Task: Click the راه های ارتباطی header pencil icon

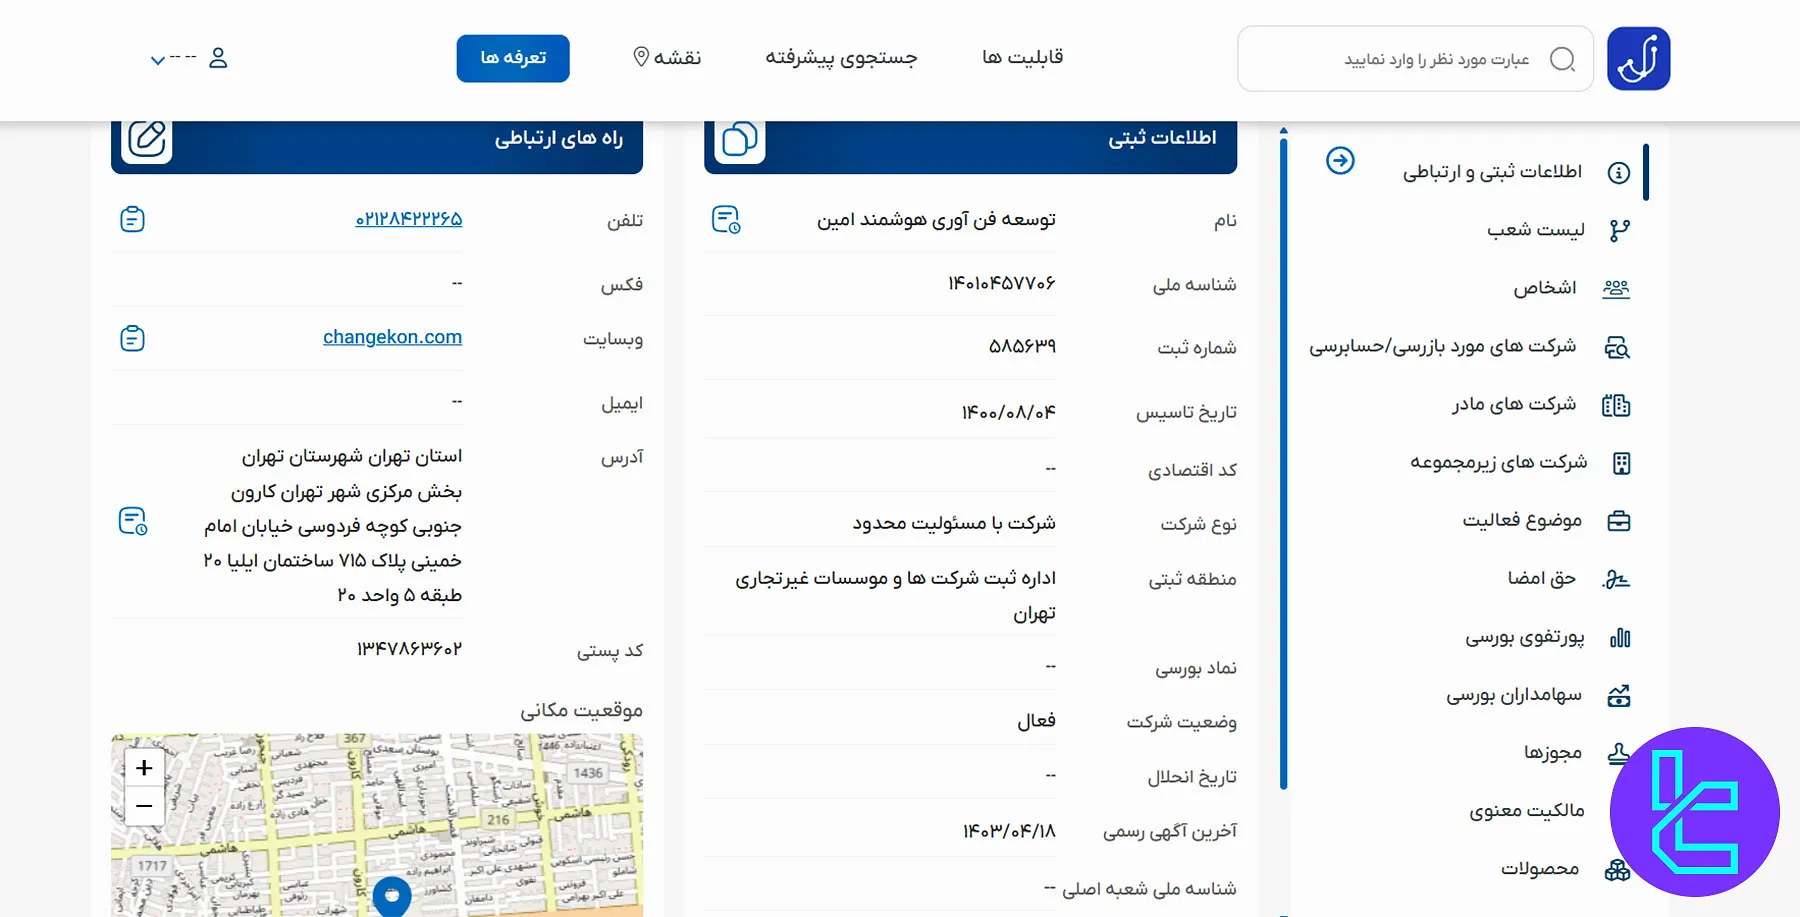Action: click(147, 139)
